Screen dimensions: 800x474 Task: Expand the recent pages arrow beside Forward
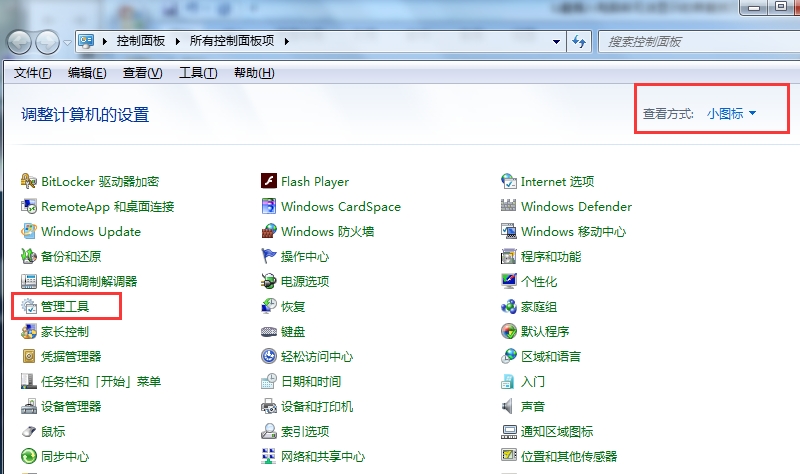pos(67,43)
